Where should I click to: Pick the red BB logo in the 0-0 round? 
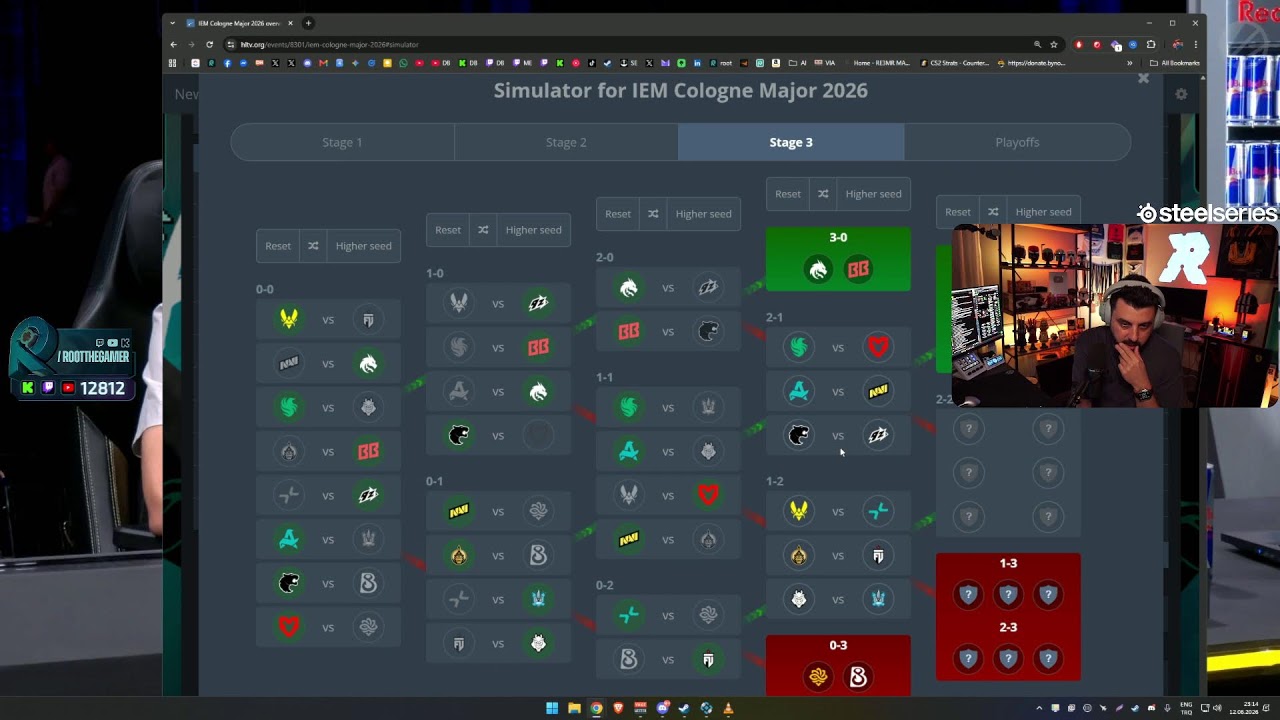[x=368, y=452]
